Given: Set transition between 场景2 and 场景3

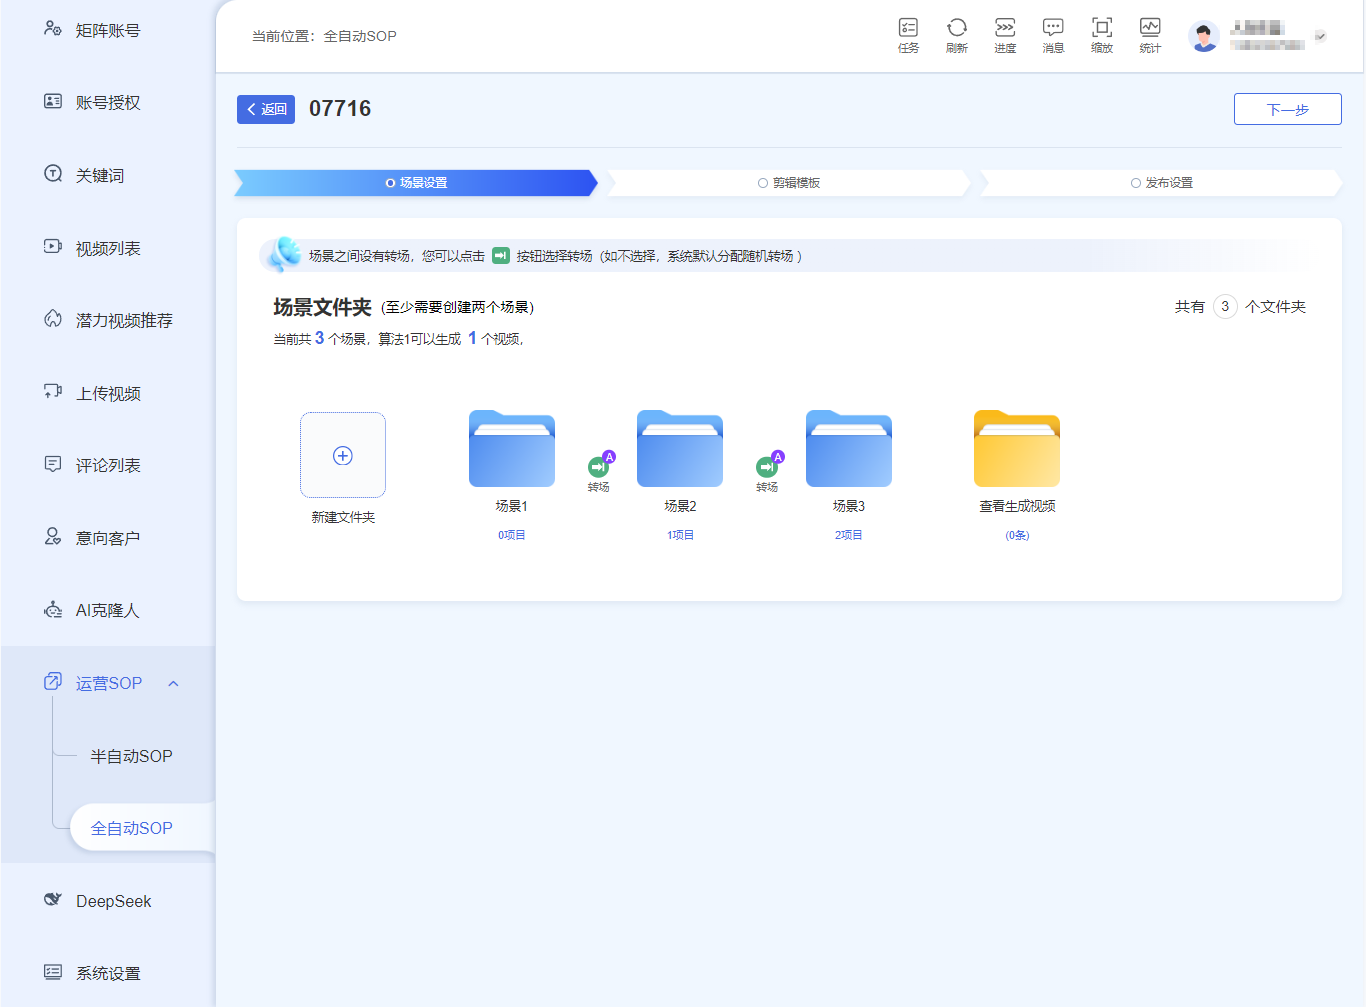Looking at the screenshot, I should point(767,466).
